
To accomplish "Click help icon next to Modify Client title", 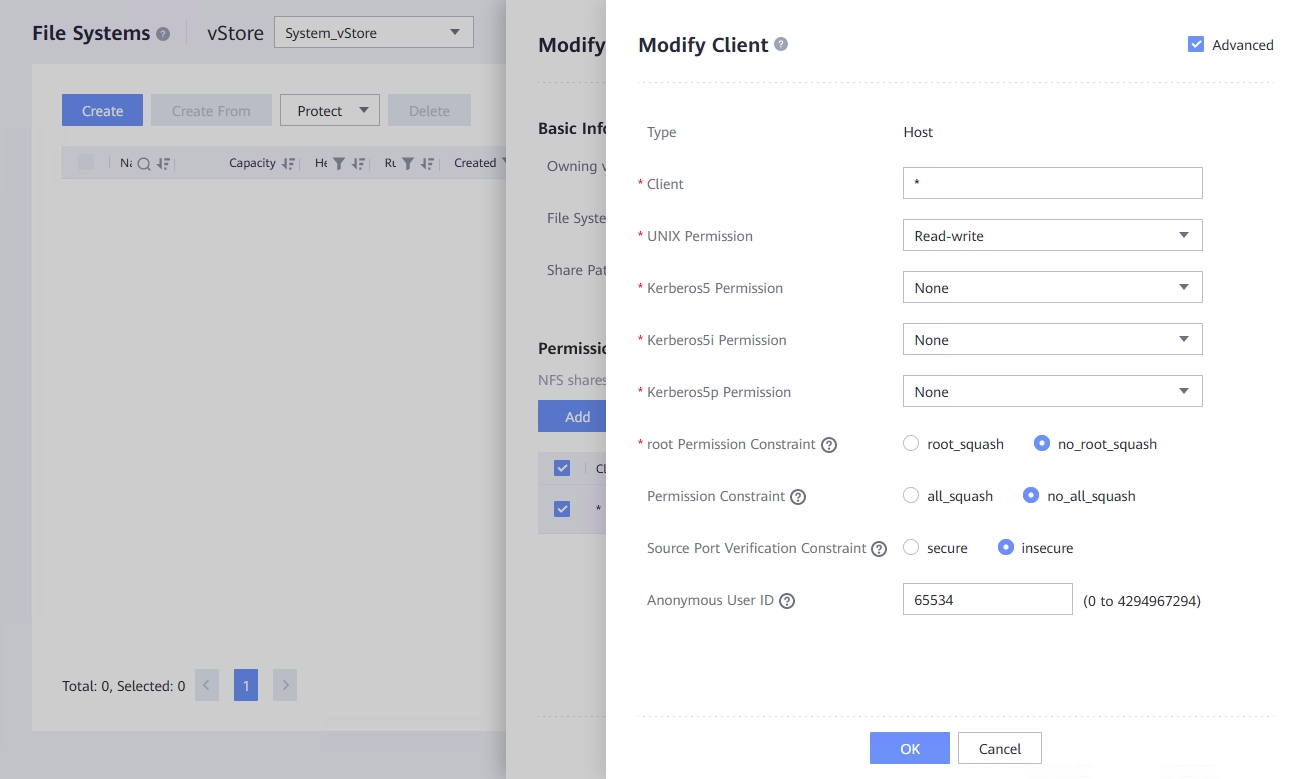I will pos(781,45).
